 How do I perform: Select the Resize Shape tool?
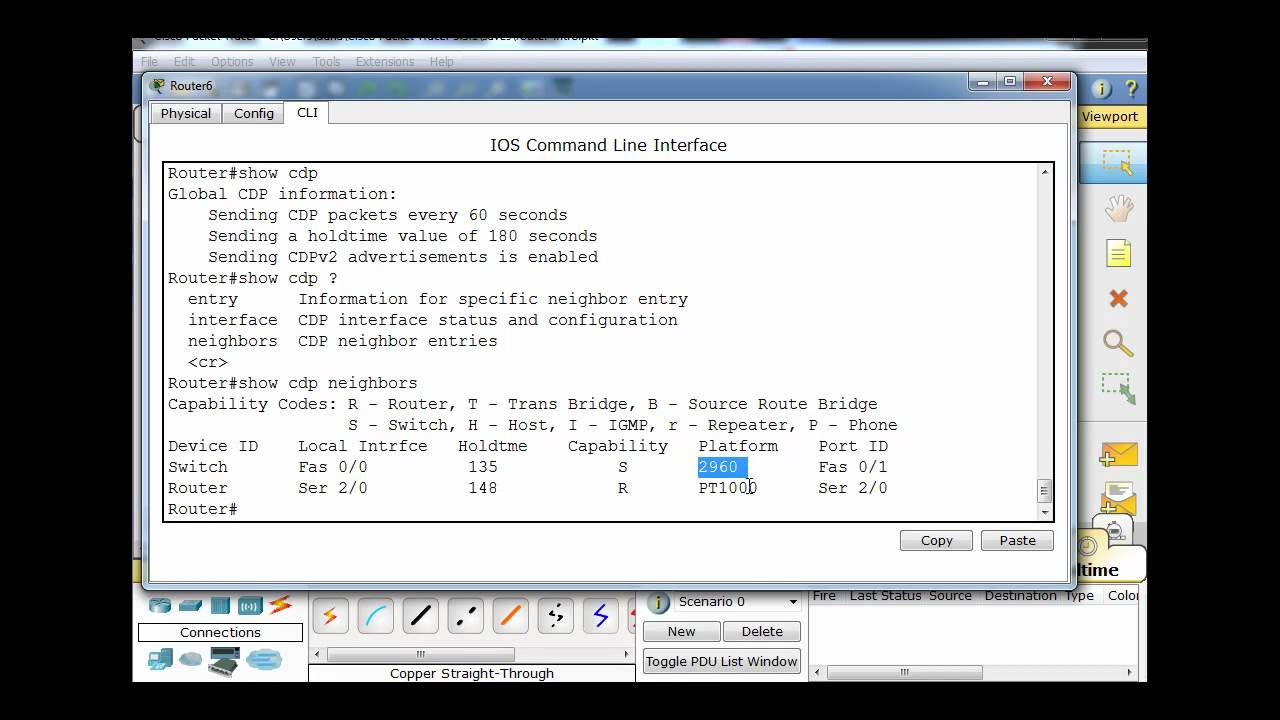pos(1118,388)
